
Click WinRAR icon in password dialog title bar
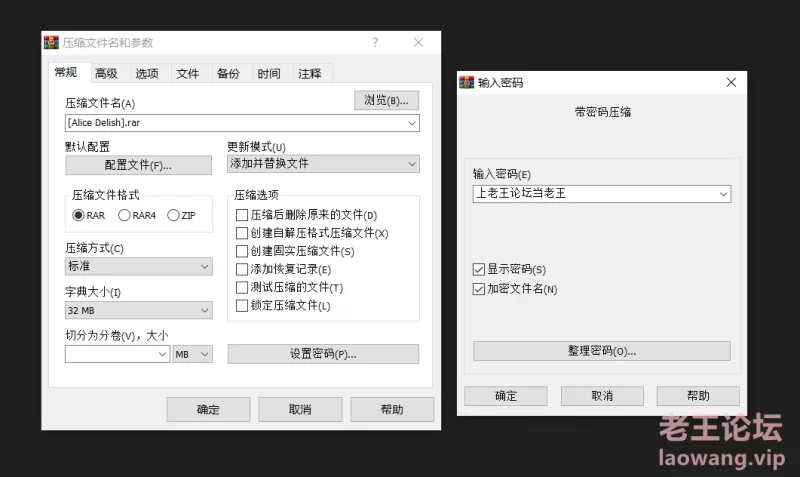tap(466, 82)
